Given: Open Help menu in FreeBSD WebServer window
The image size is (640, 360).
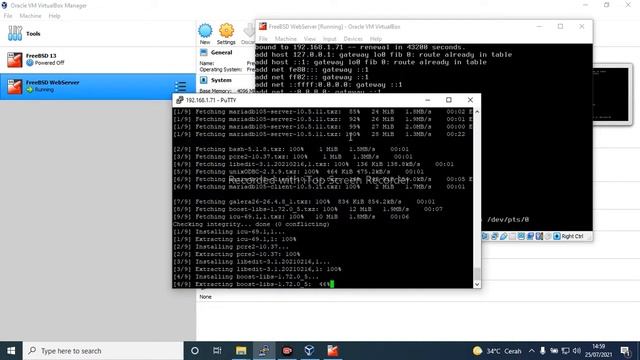Looking at the screenshot, I should 376,39.
